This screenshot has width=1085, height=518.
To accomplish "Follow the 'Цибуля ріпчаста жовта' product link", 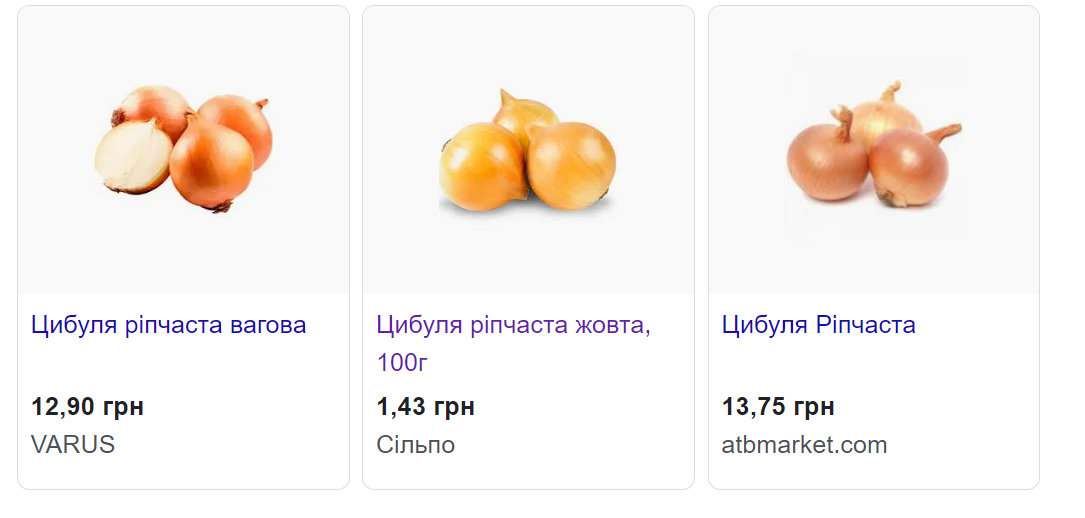I will point(513,325).
